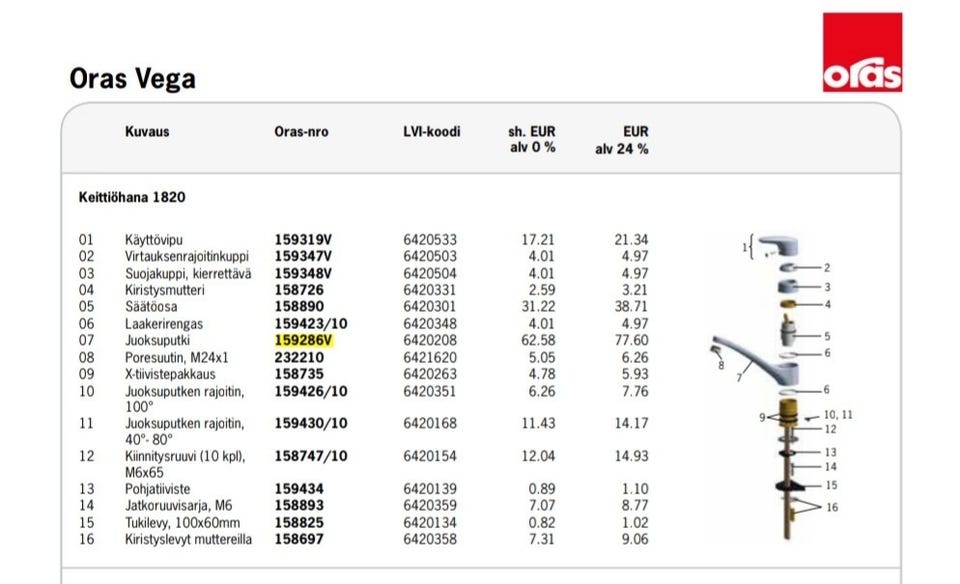
Task: Click the 'Käyttövipu' description
Action: point(154,240)
